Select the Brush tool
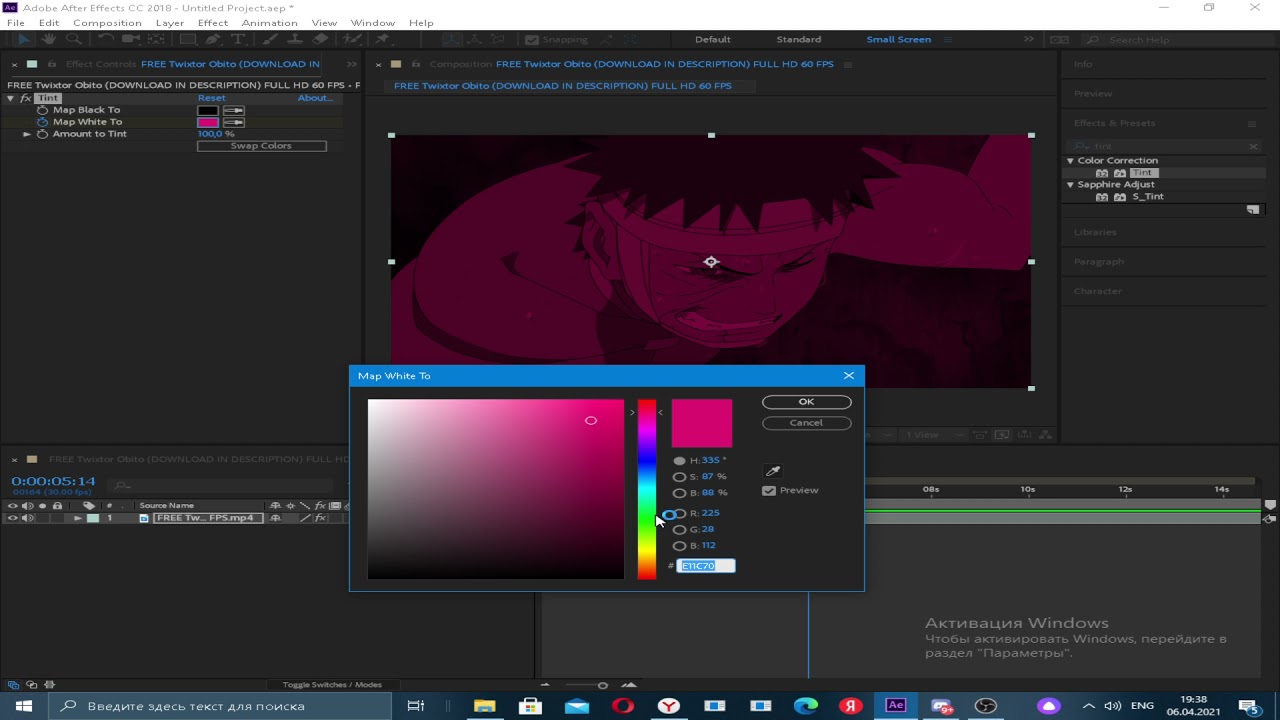The image size is (1280, 720). (269, 39)
